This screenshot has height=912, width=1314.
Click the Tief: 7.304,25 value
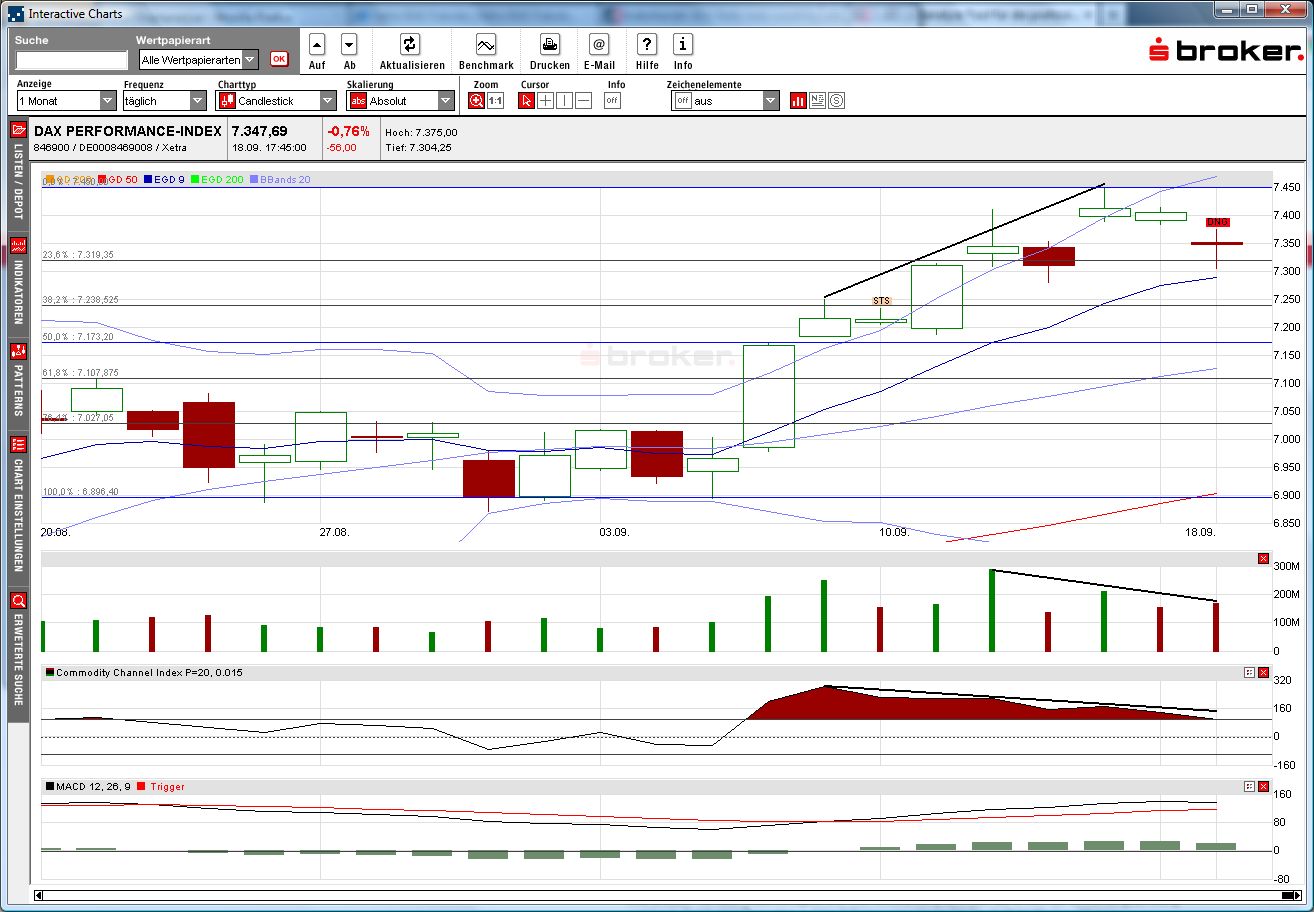pos(419,148)
